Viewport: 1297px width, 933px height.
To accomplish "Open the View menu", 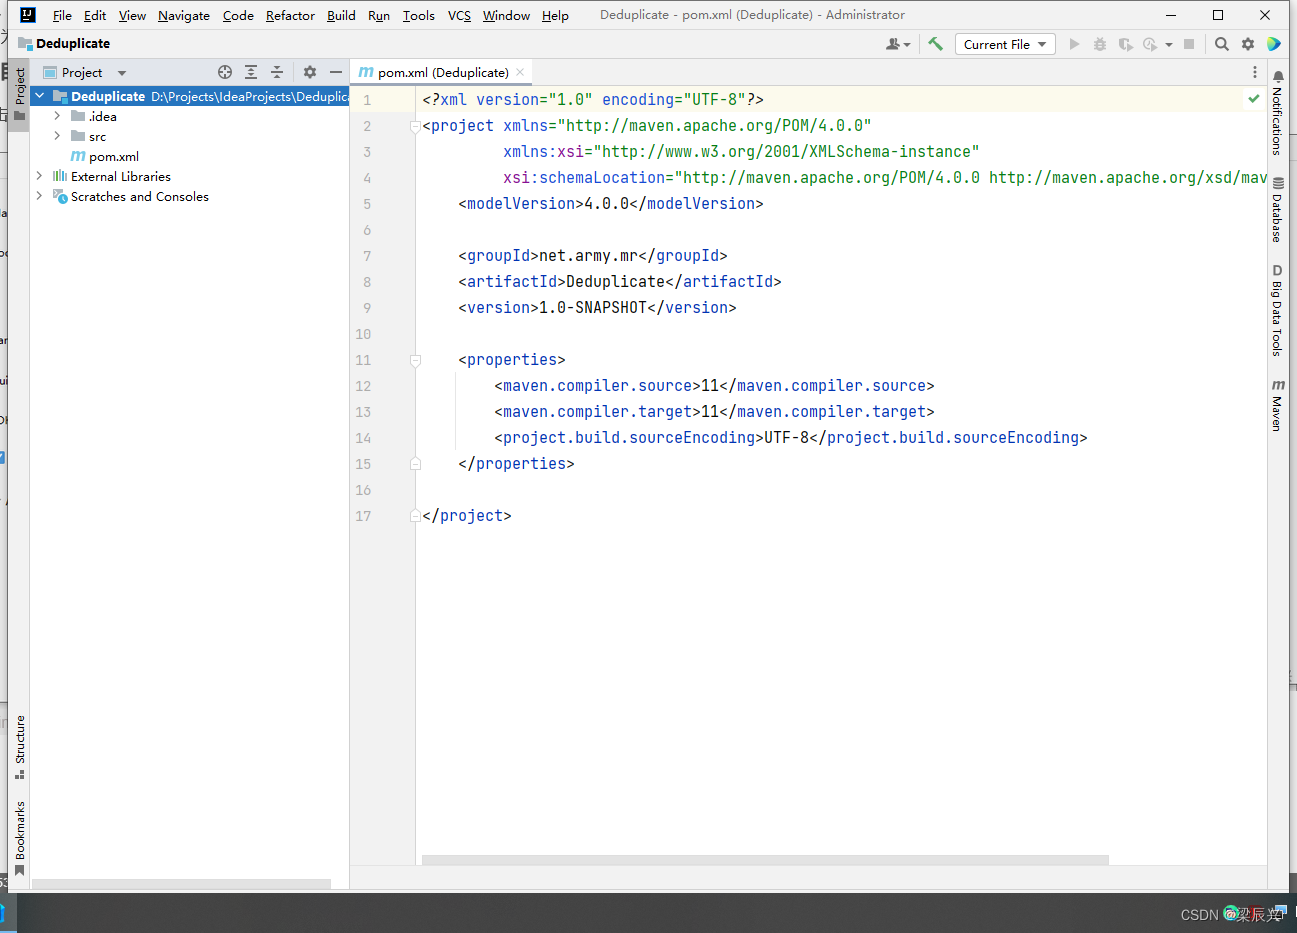I will tap(132, 15).
